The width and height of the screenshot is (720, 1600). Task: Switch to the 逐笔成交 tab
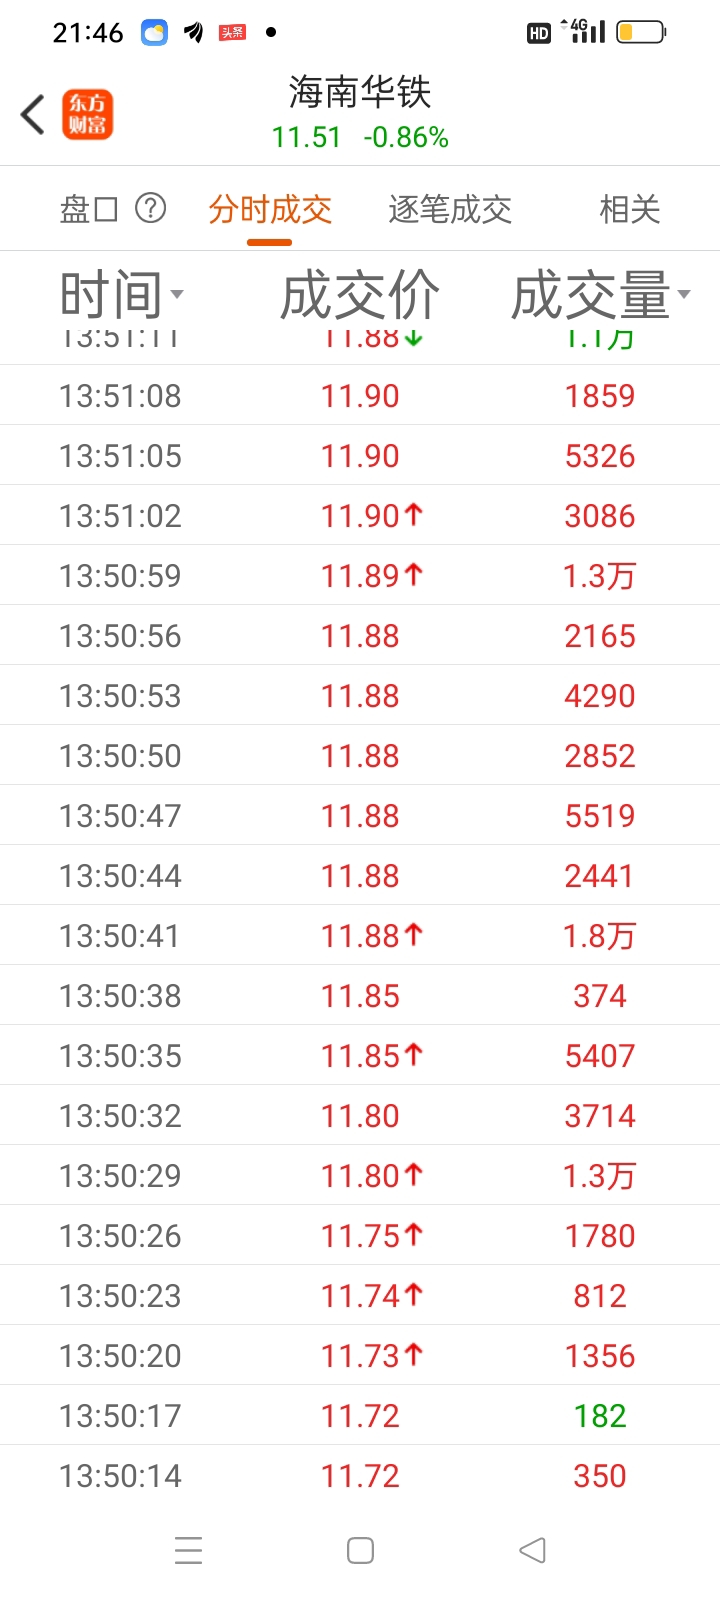[450, 209]
